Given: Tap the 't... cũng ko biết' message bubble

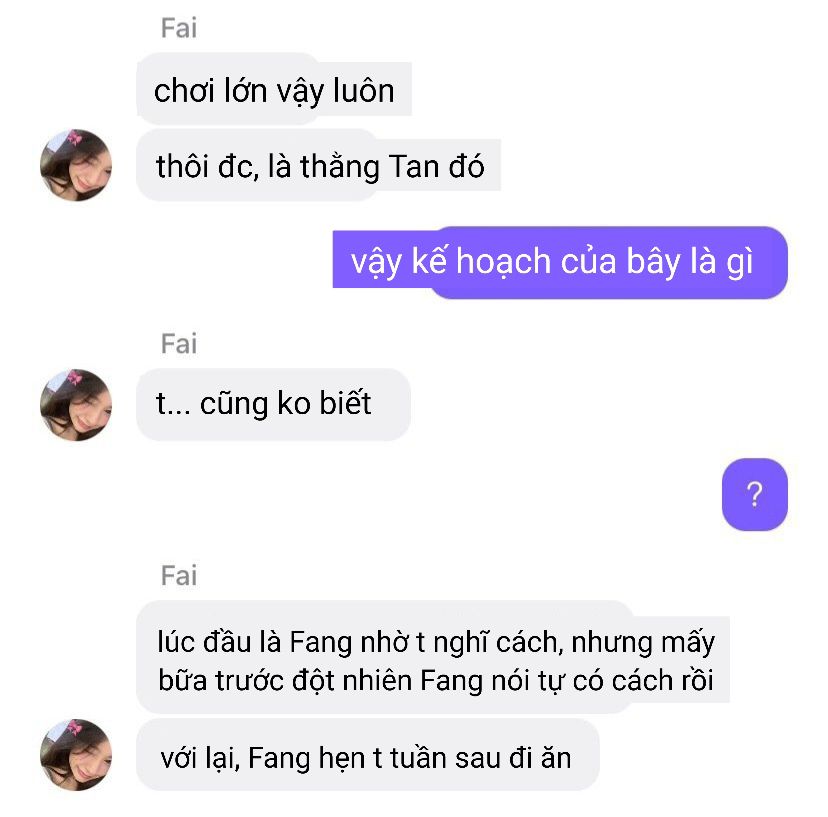Looking at the screenshot, I should (x=274, y=405).
